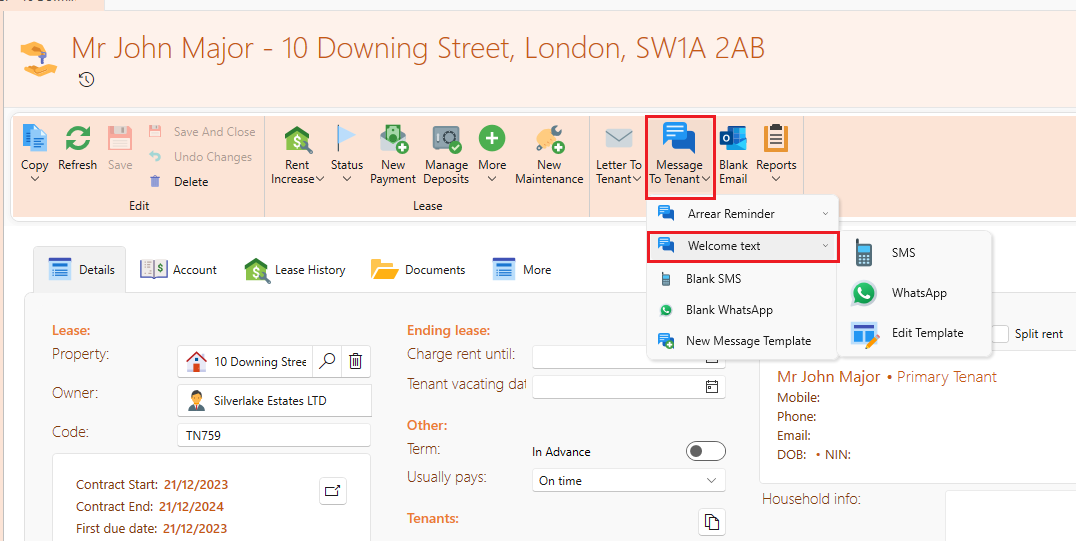The image size is (1076, 541).
Task: Open Letter To Tenant dropdown
Action: [x=618, y=155]
